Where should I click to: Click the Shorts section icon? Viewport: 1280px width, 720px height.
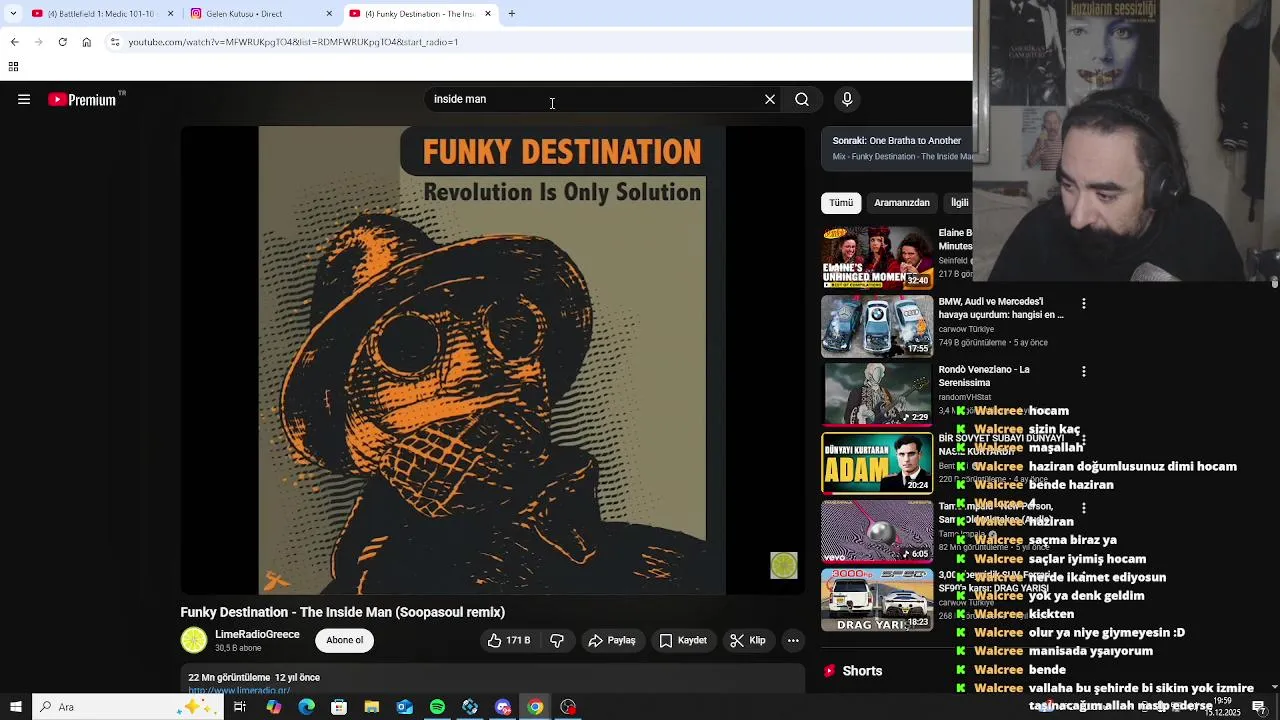click(x=829, y=671)
